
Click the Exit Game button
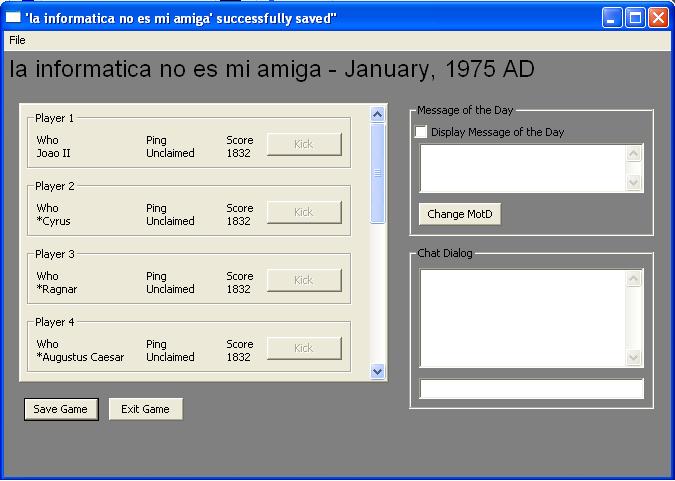(145, 409)
